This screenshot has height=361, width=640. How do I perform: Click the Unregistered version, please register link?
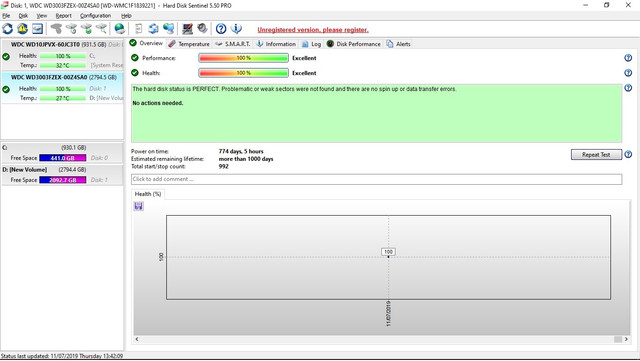(x=313, y=30)
